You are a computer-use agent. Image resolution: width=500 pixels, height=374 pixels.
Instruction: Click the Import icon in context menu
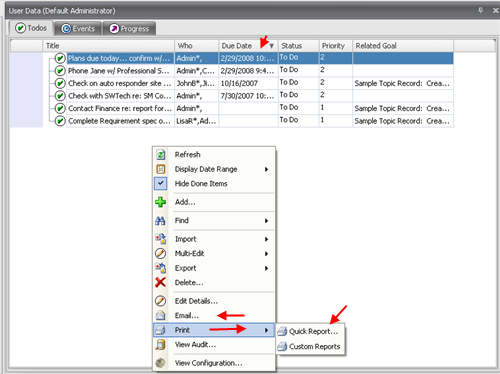tap(161, 239)
